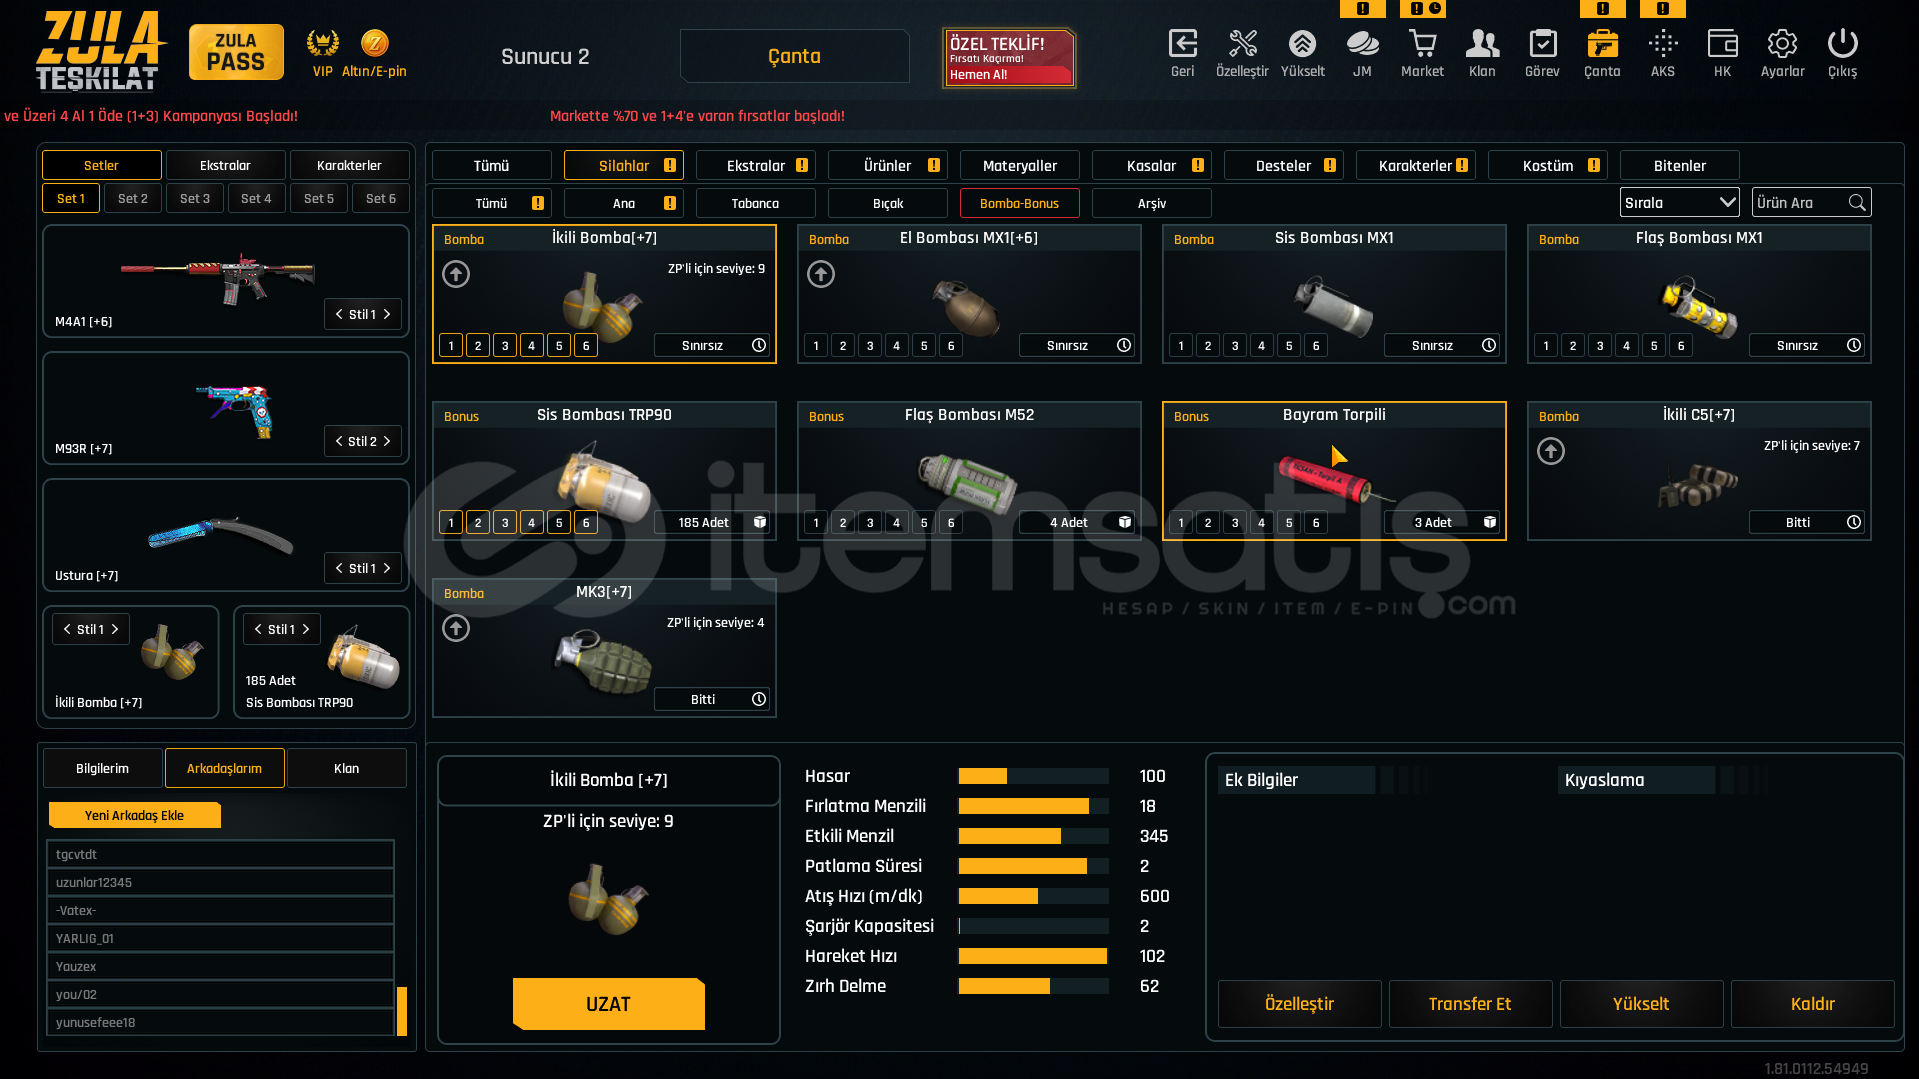
Task: Toggle set slot 1 on İkili Bomba[+7] card
Action: point(451,346)
